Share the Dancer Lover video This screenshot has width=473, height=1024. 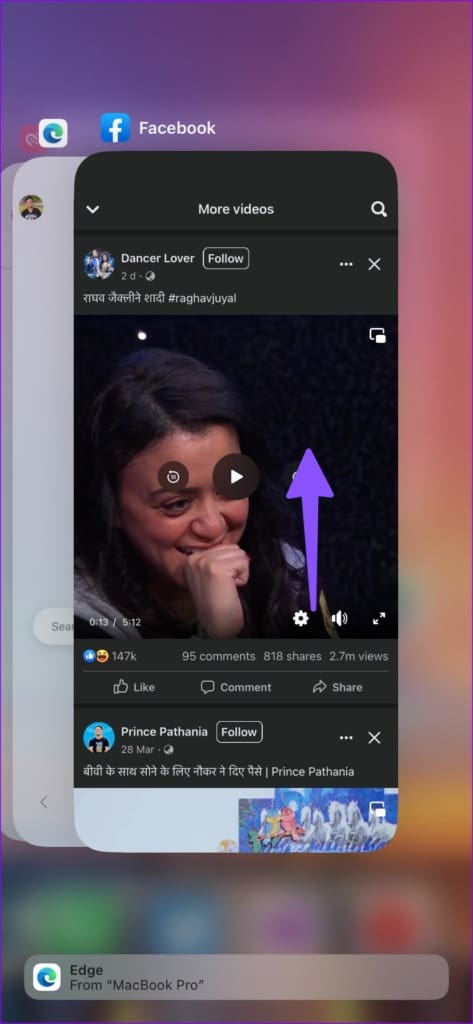[x=337, y=687]
